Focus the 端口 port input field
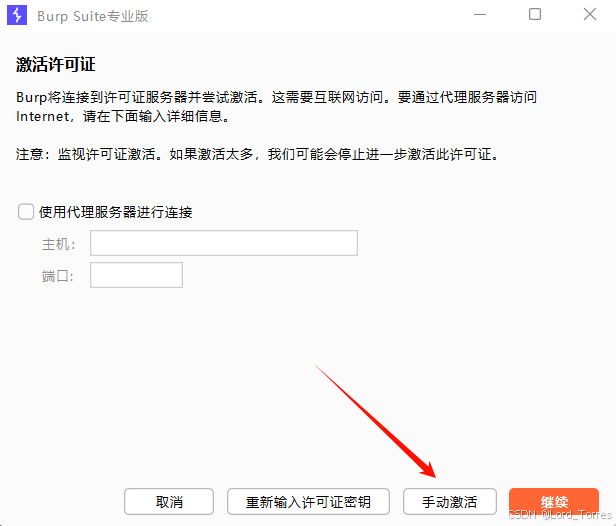This screenshot has width=616, height=526. click(x=136, y=275)
